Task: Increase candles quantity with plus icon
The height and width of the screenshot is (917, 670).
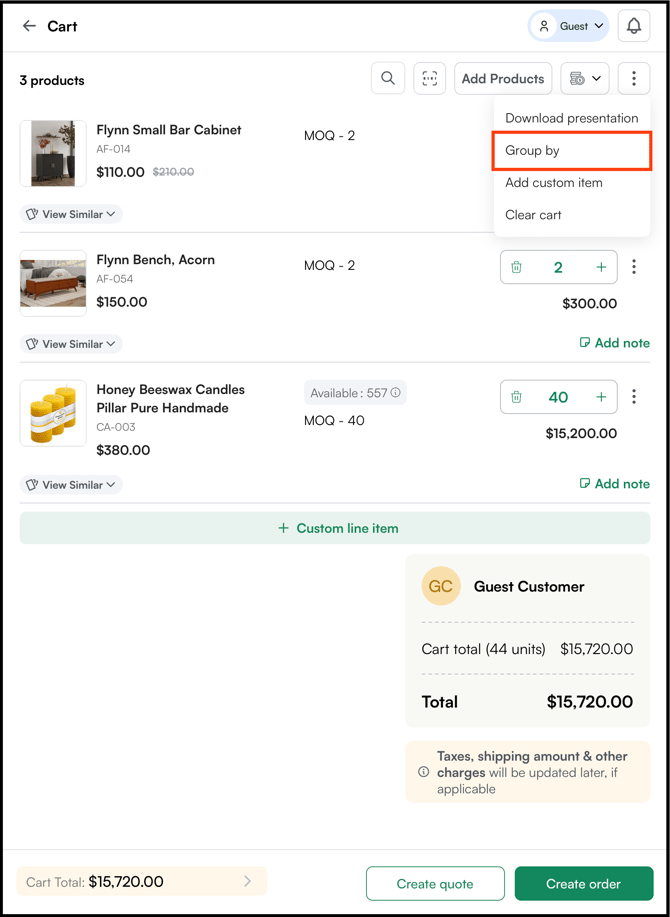Action: tap(601, 397)
